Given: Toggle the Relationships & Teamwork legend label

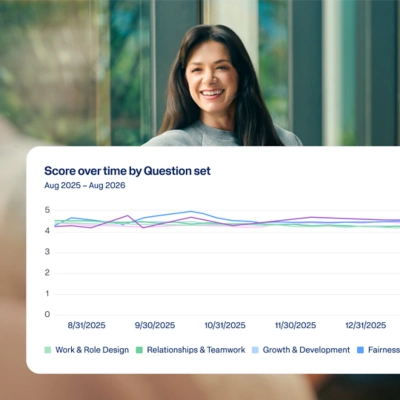Looking at the screenshot, I should [x=196, y=350].
